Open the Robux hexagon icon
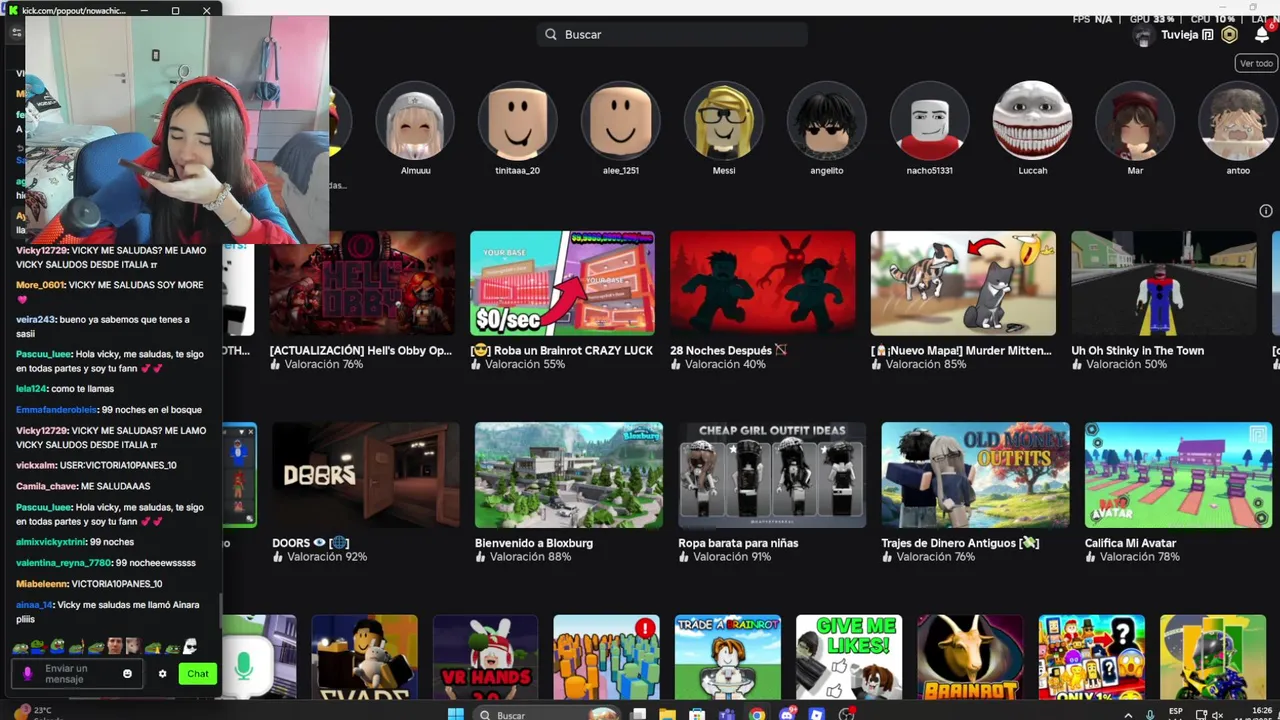 click(x=1230, y=35)
